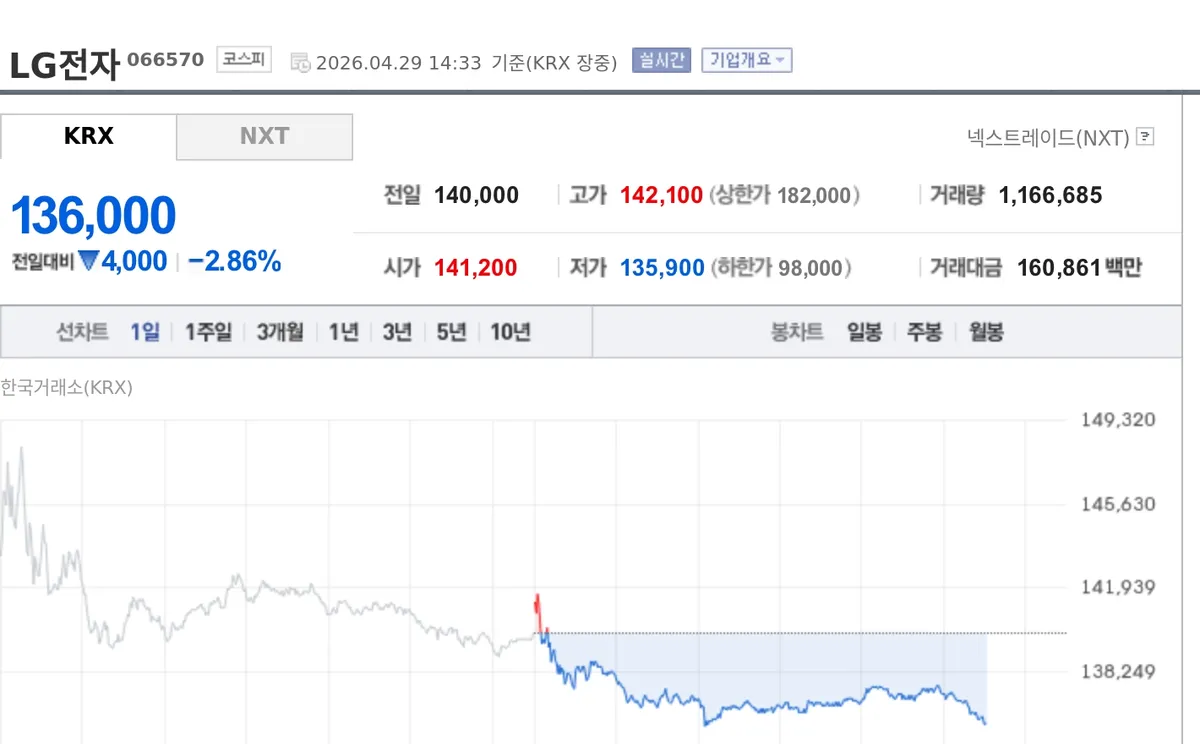Show the 5년 line chart
This screenshot has width=1200, height=744.
(x=451, y=333)
